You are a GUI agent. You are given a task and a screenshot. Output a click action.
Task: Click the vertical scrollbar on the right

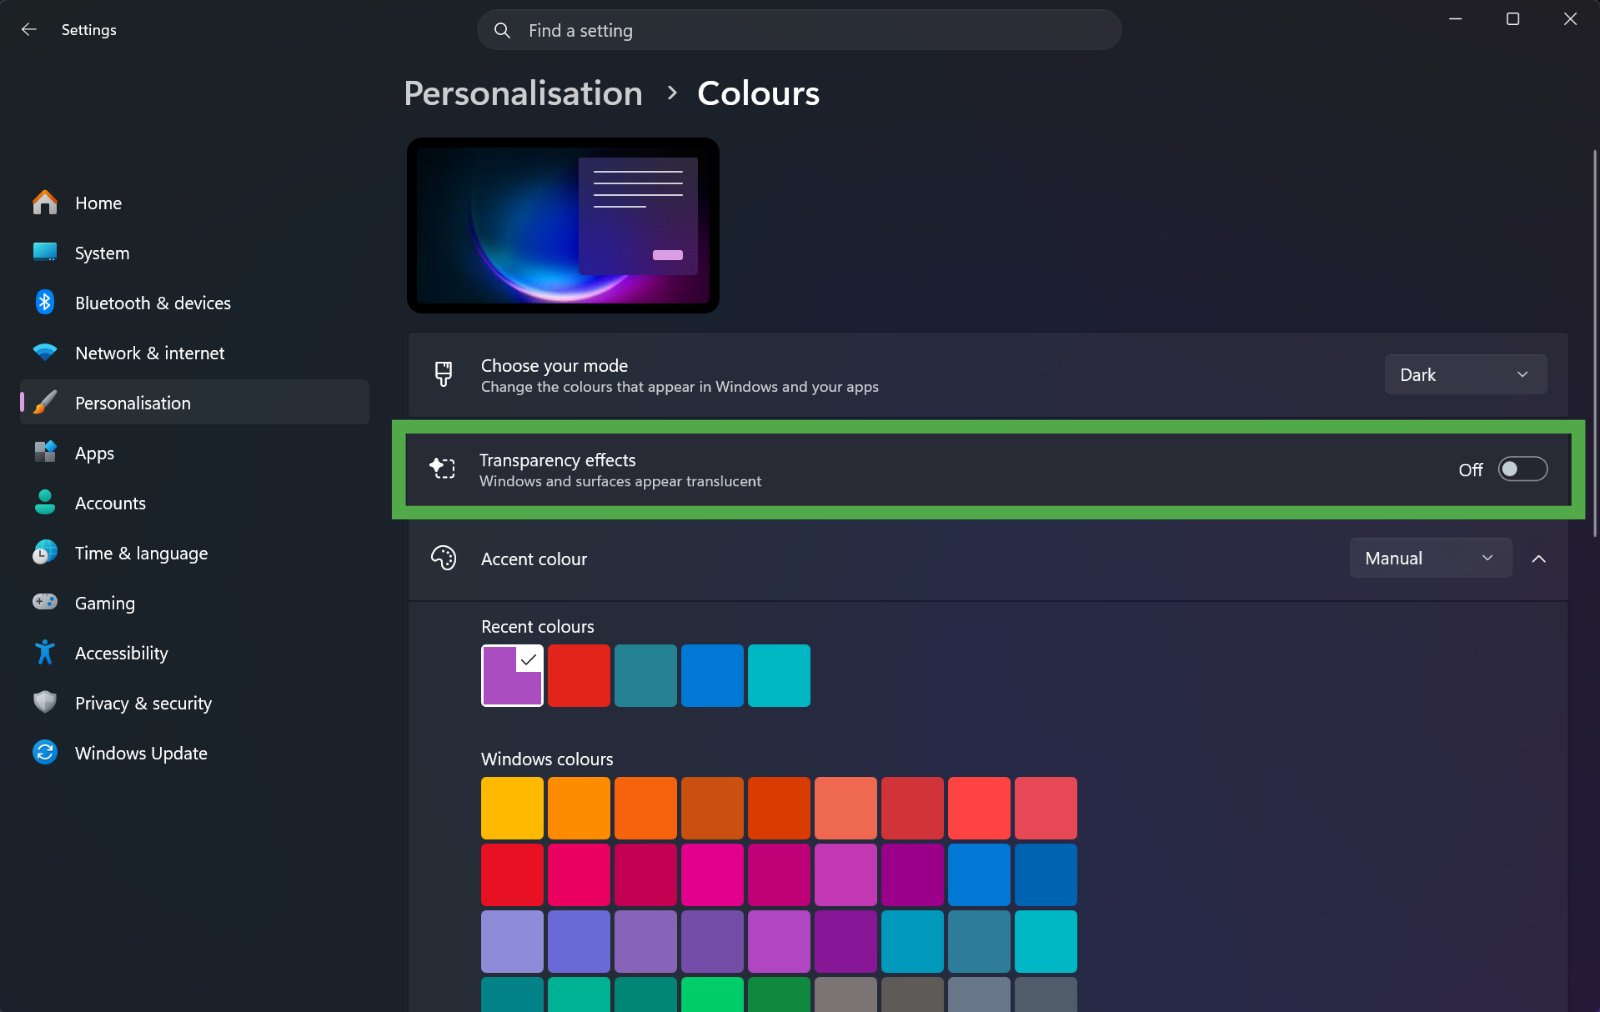[x=1594, y=344]
